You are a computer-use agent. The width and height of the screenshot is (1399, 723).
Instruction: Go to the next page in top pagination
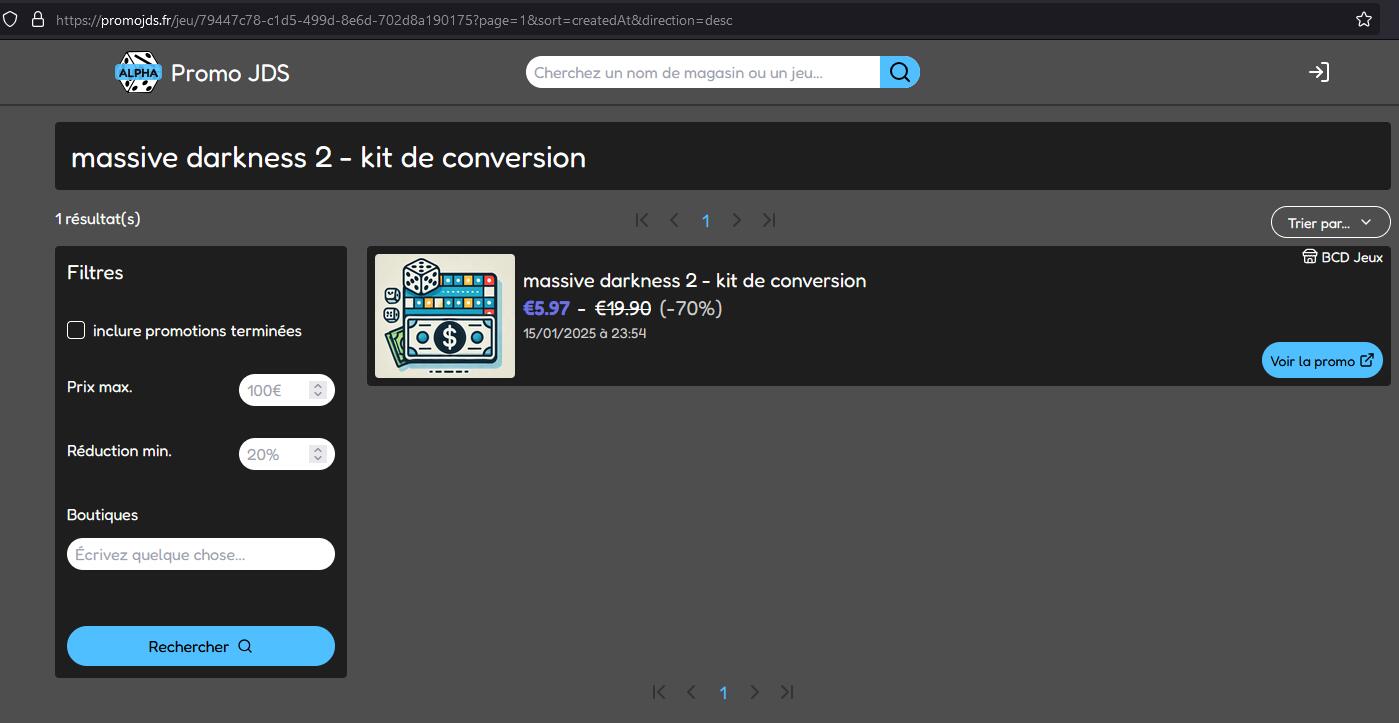(x=737, y=220)
